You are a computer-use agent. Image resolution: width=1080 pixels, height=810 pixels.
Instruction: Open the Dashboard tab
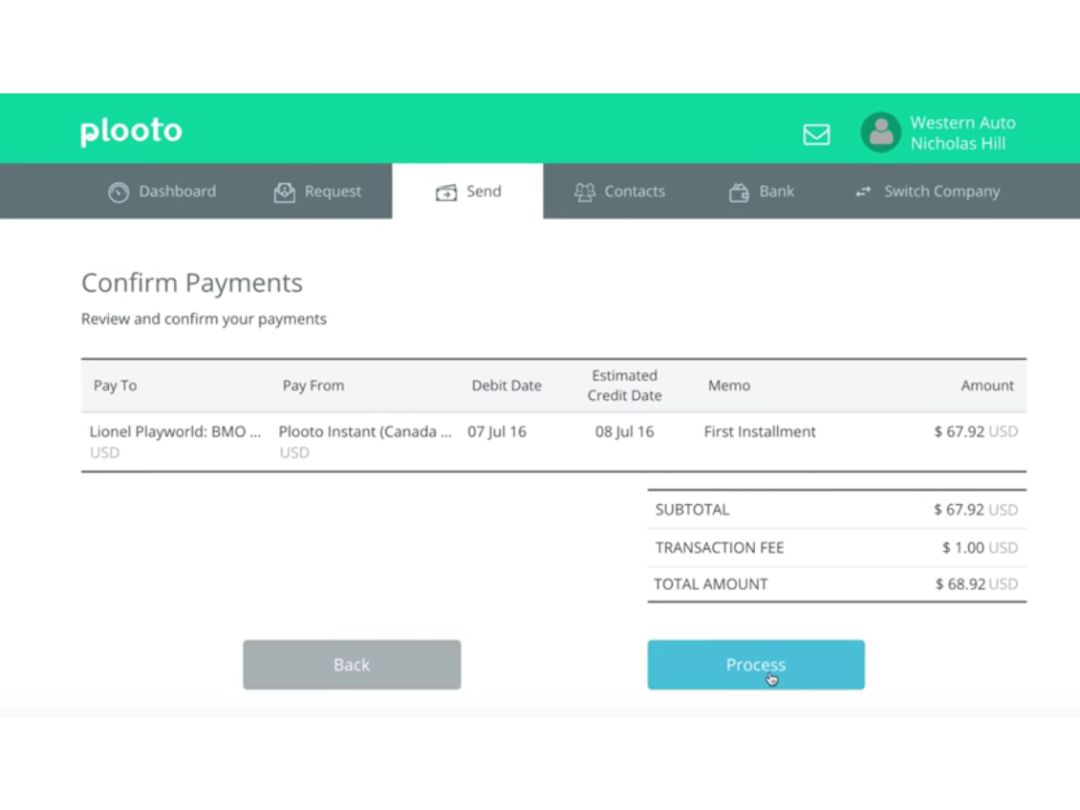tap(163, 191)
